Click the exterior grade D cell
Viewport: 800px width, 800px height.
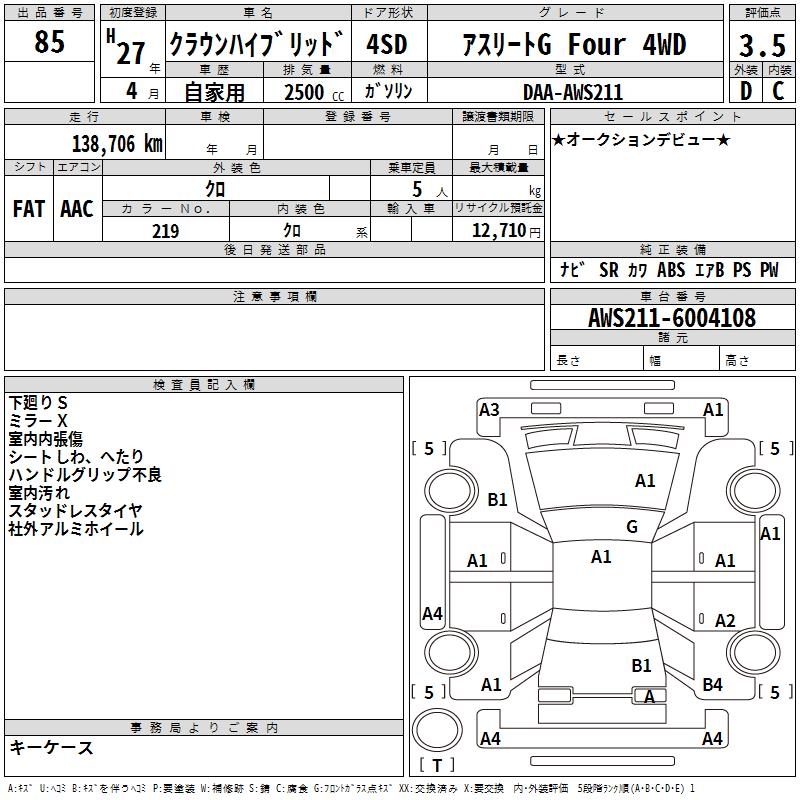(745, 91)
